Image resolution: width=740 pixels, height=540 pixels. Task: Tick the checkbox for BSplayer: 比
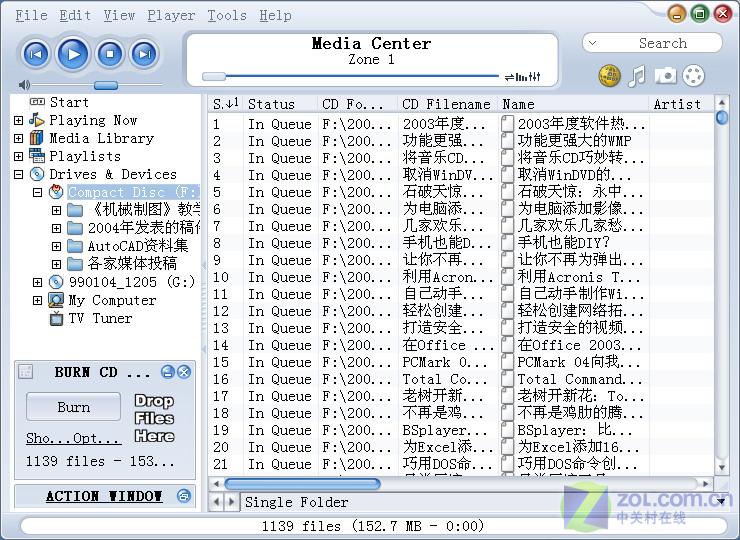(507, 430)
